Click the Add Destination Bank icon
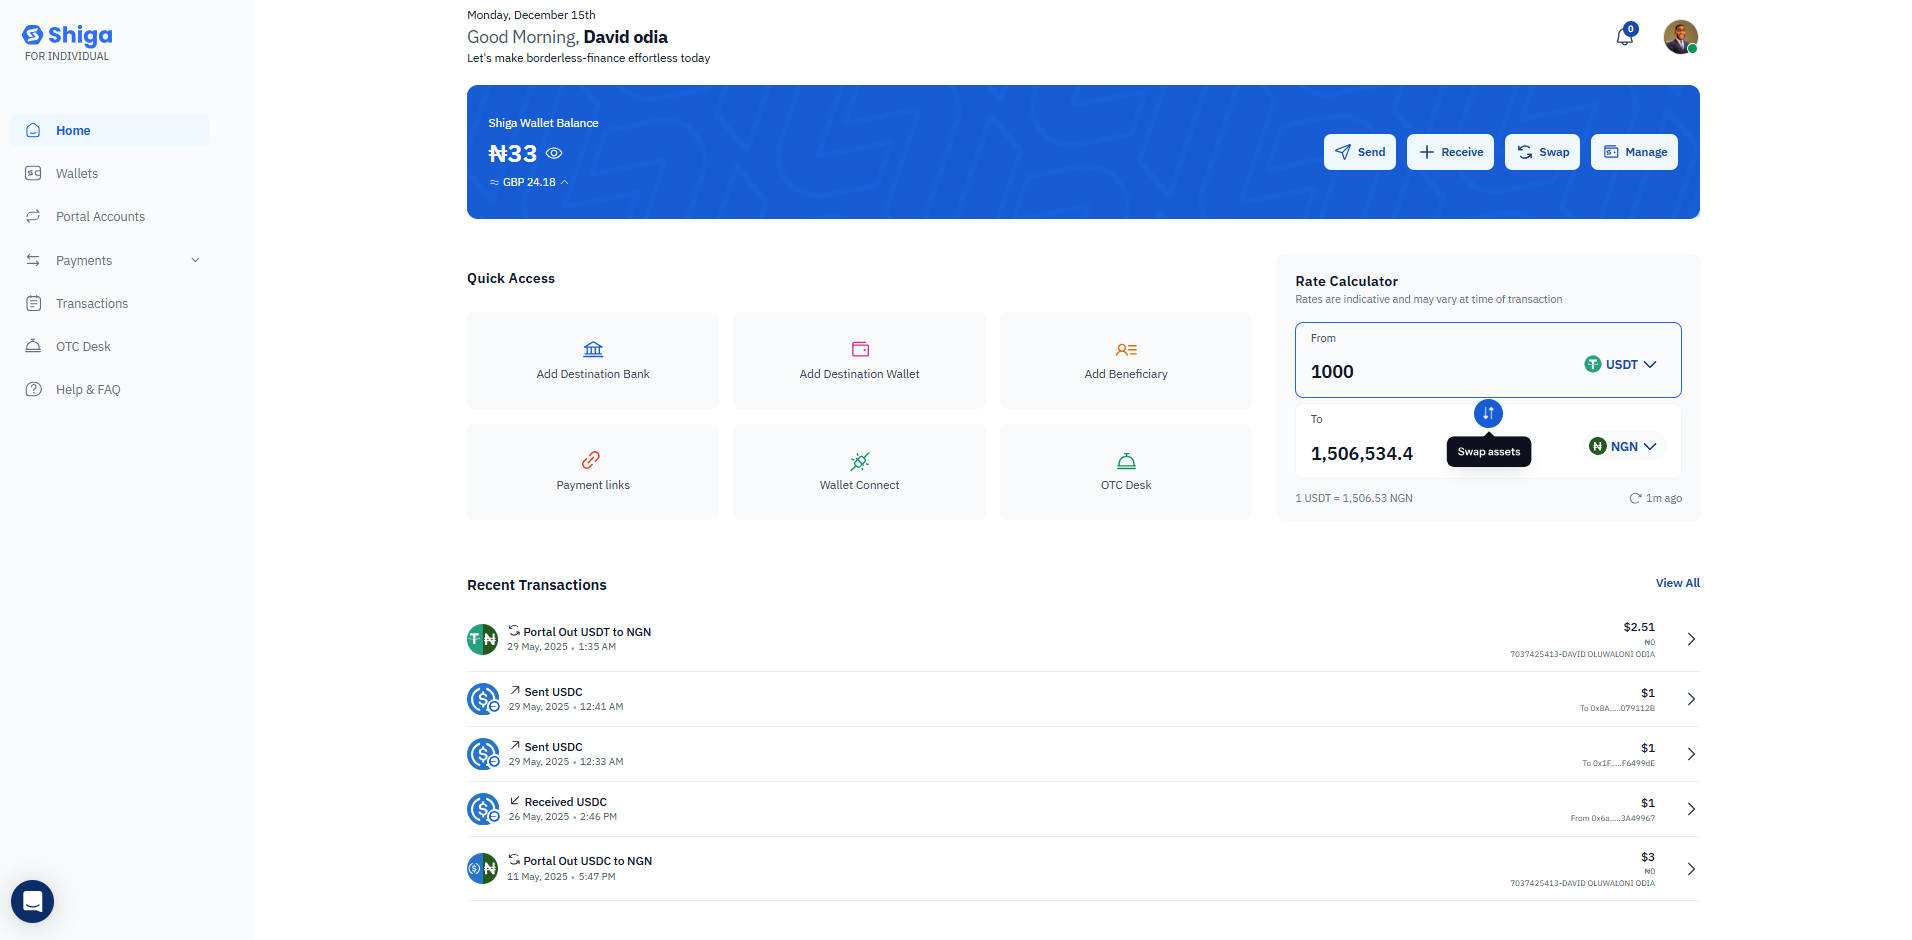Viewport: 1912px width, 940px height. 593,349
